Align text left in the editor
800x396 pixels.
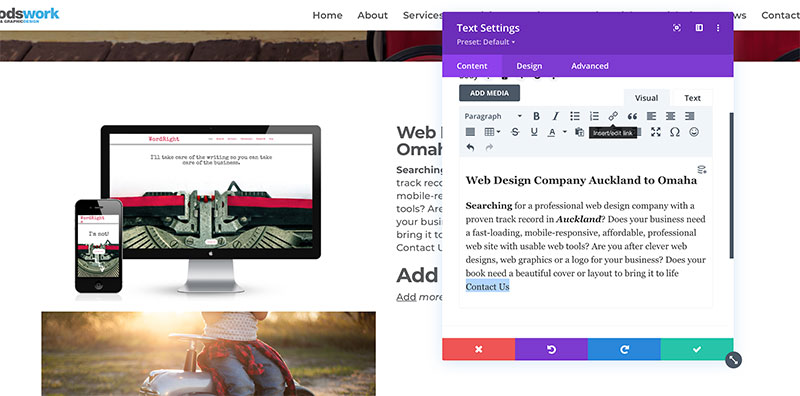tap(652, 116)
